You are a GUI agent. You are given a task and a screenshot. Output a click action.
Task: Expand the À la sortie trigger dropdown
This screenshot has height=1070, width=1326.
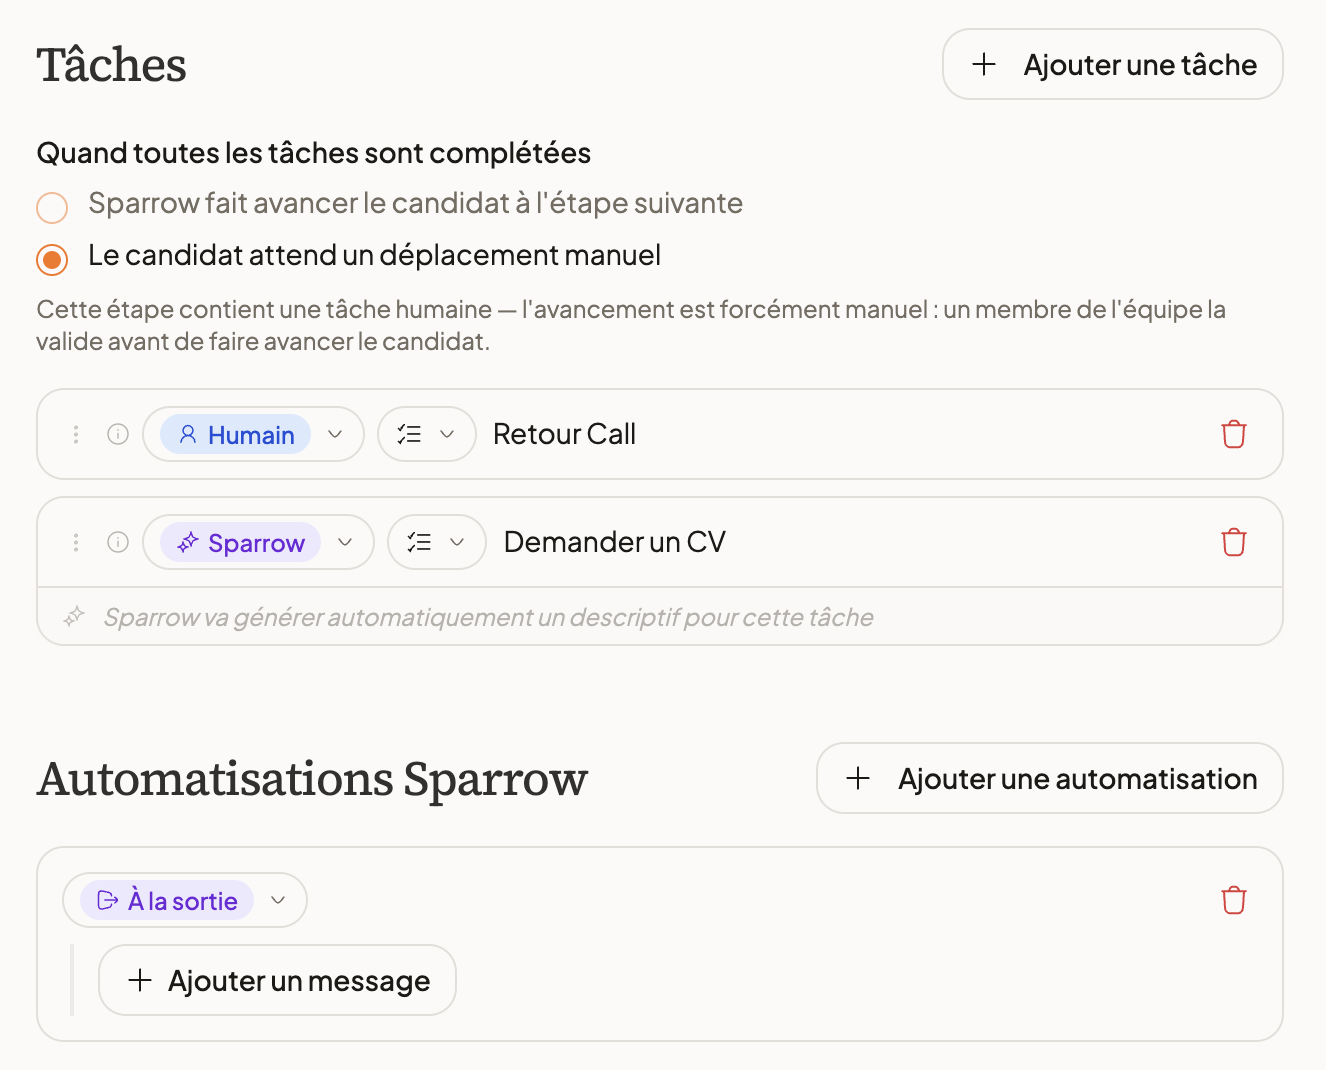coord(185,900)
